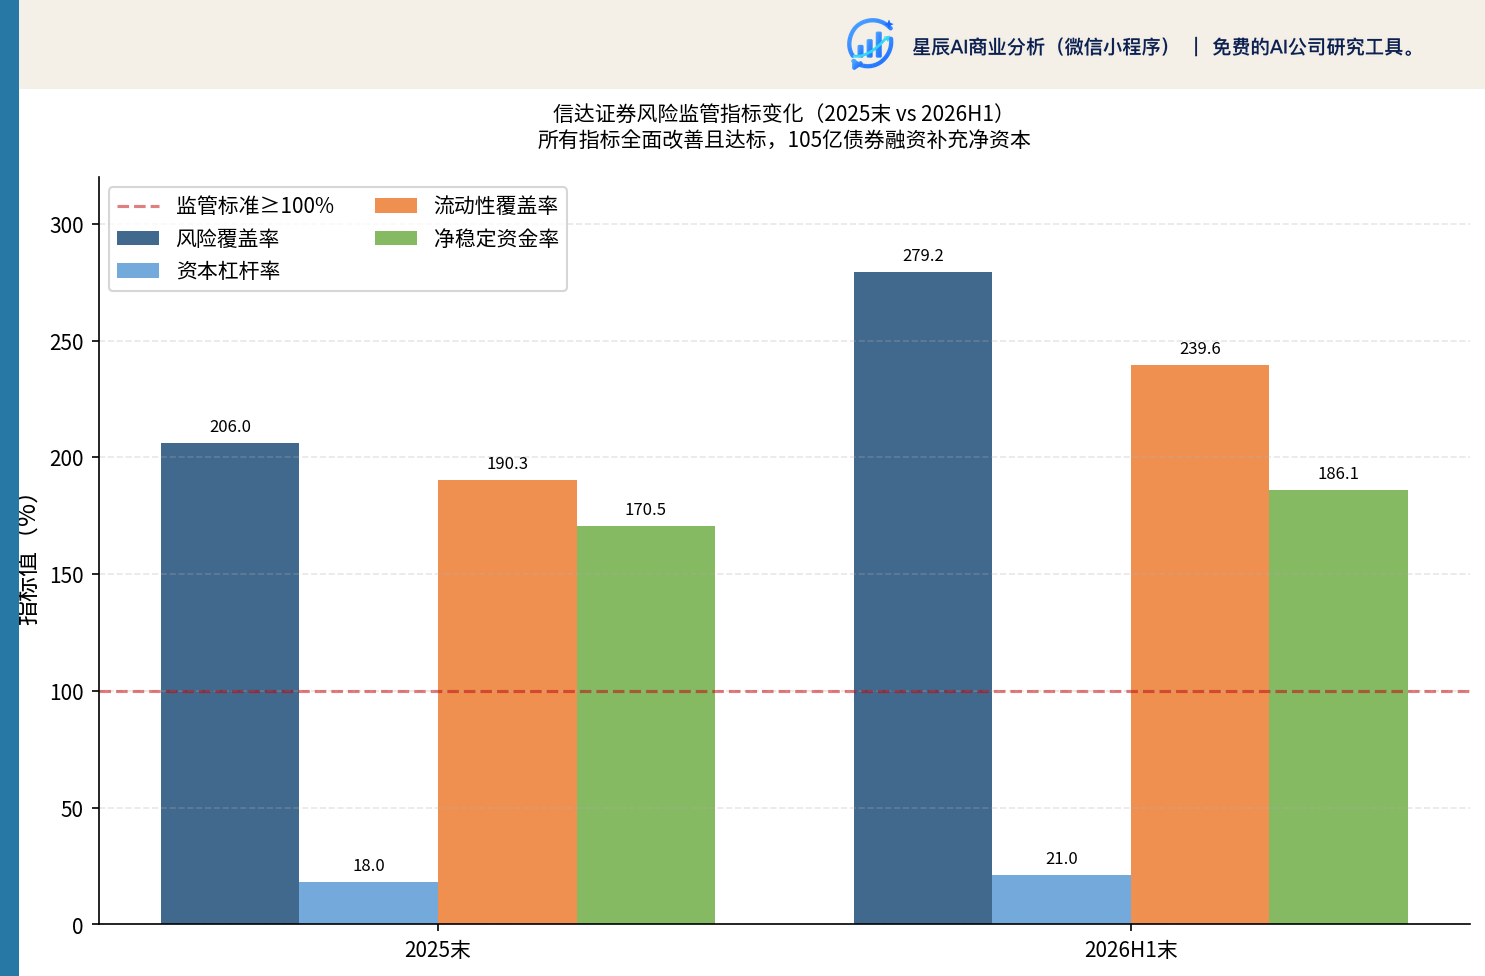Image resolution: width=1485 pixels, height=976 pixels.
Task: Click the 250 y-axis tick label
Action: (67, 342)
